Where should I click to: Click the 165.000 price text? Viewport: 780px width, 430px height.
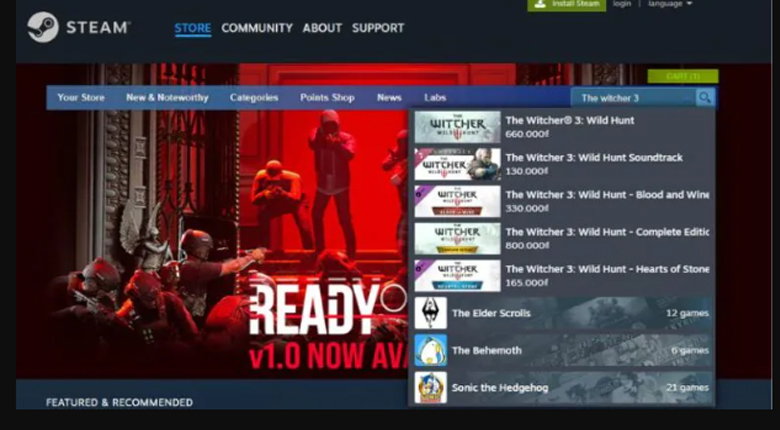coord(527,283)
